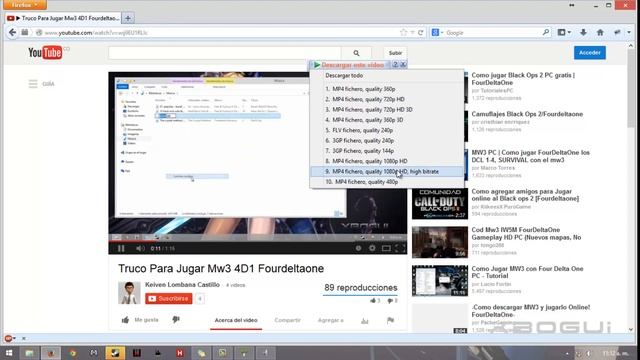Open Camuflajes Black Ops 2/Fourdeltaone video
This screenshot has height=360, width=640.
(x=527, y=114)
